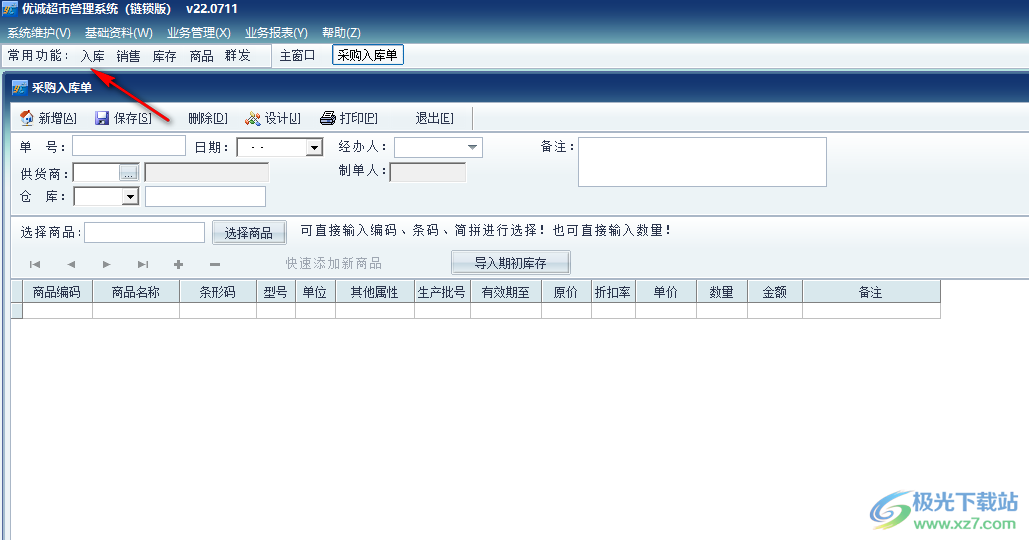Image resolution: width=1029 pixels, height=540 pixels.
Task: Click the 删除 (Delete) toolbar button
Action: pos(207,118)
